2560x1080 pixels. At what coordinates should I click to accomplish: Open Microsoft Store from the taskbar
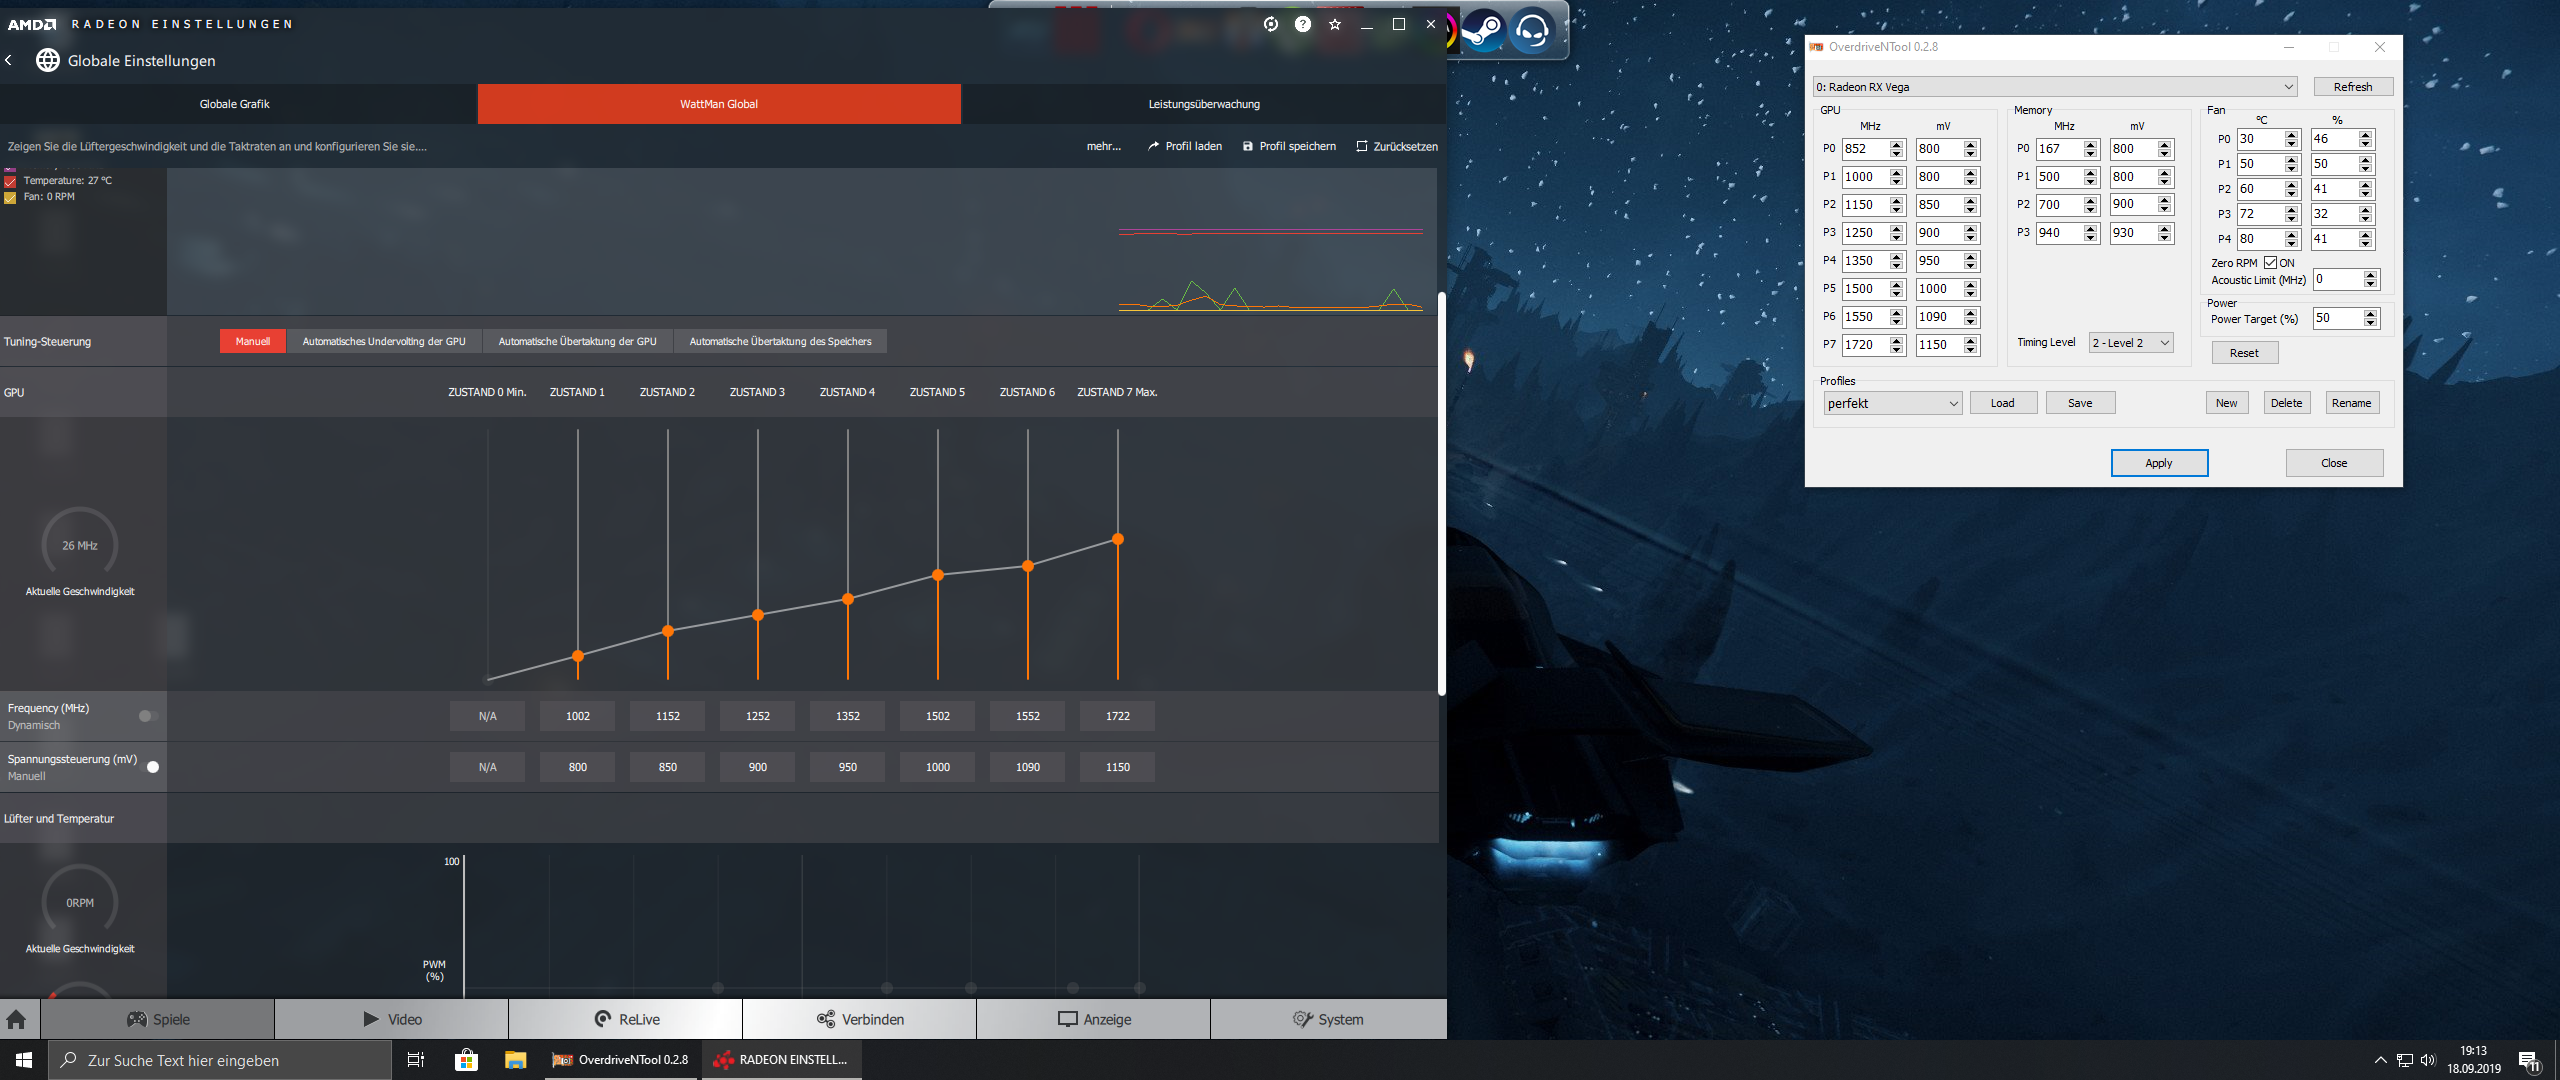(466, 1060)
